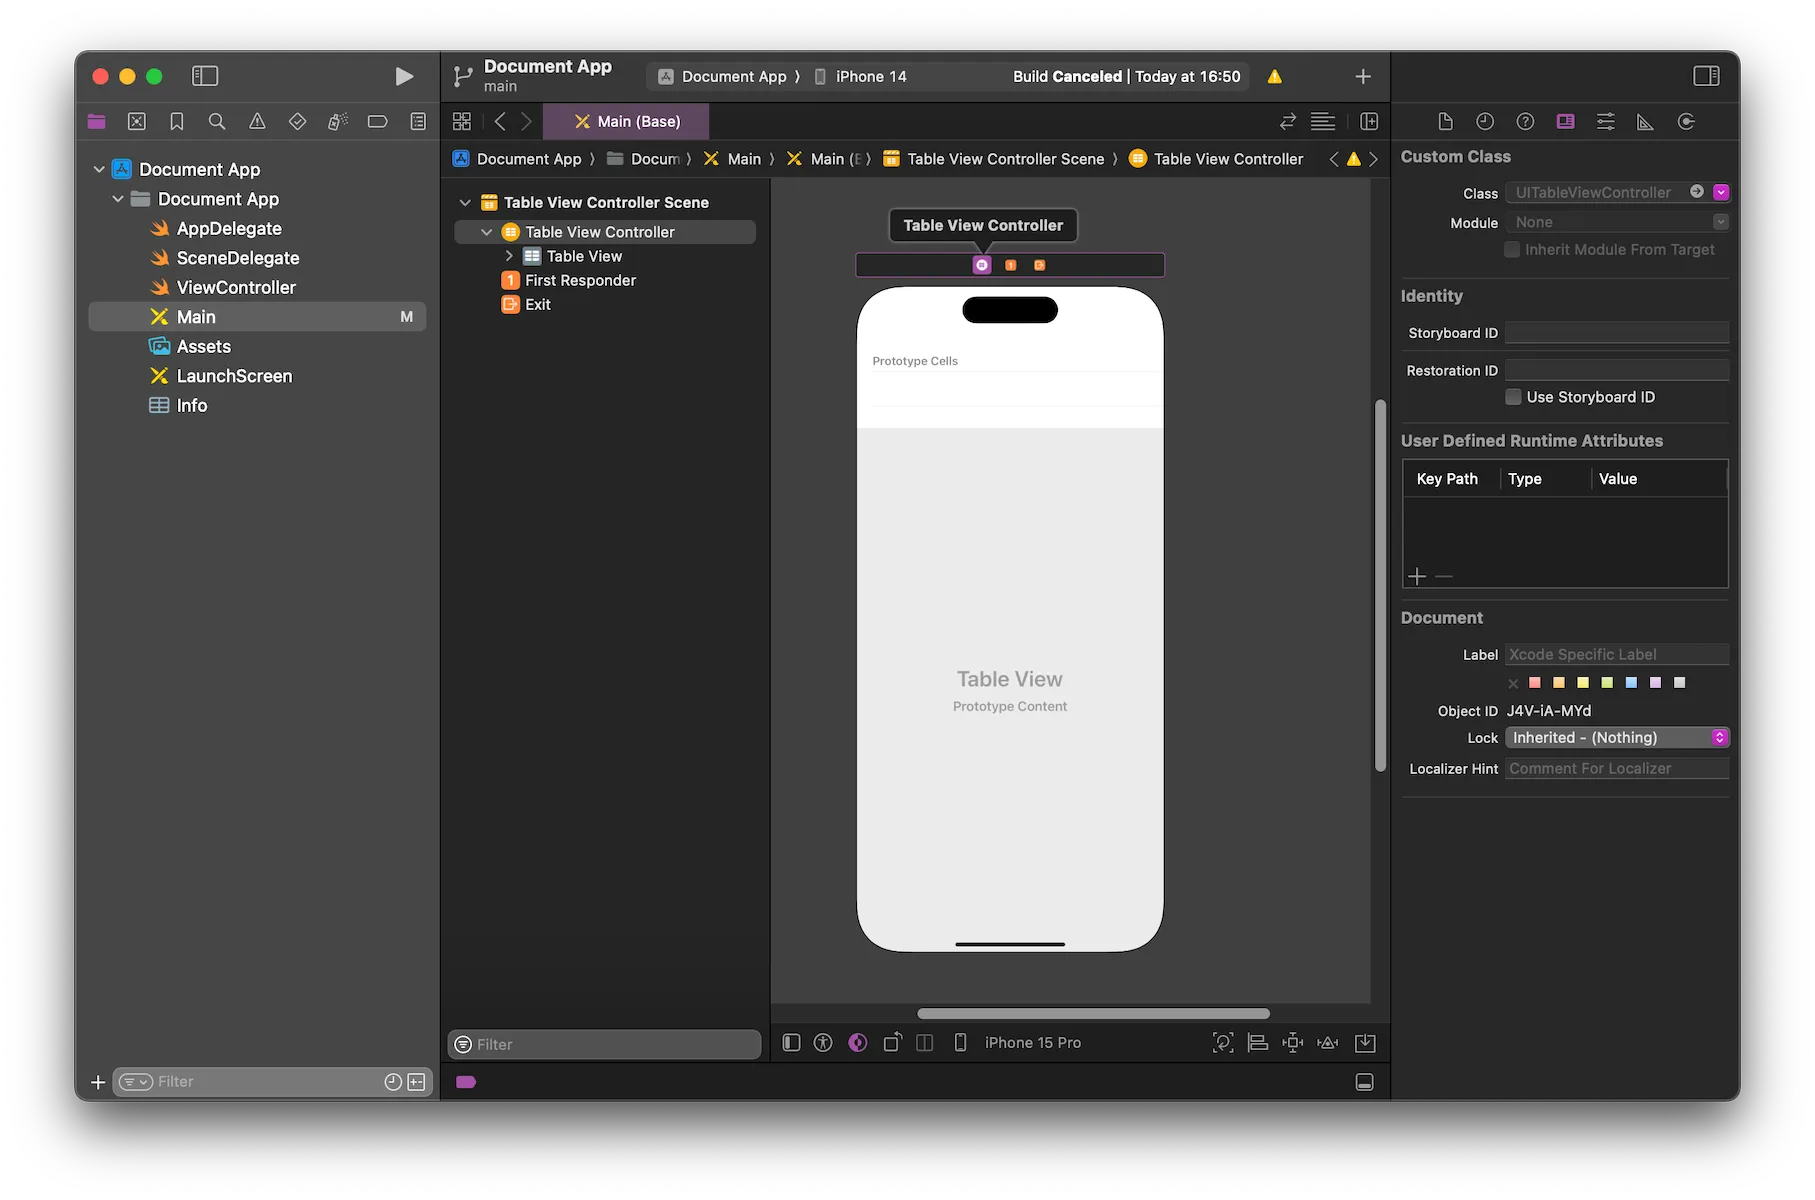The image size is (1815, 1200).
Task: Toggle the right inspector panel
Action: click(x=1706, y=77)
